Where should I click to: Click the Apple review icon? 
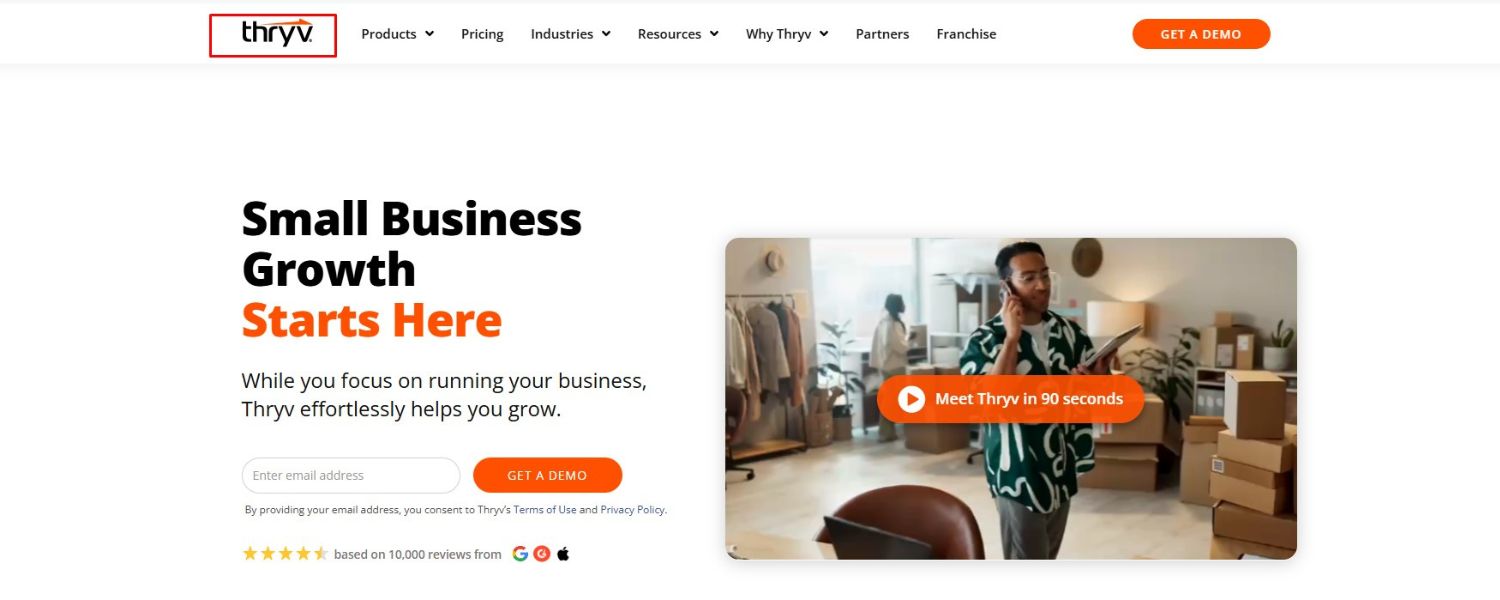563,554
